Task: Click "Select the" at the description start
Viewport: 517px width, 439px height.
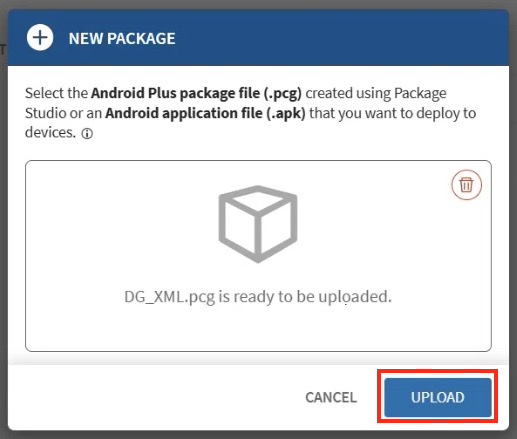Action: click(56, 93)
